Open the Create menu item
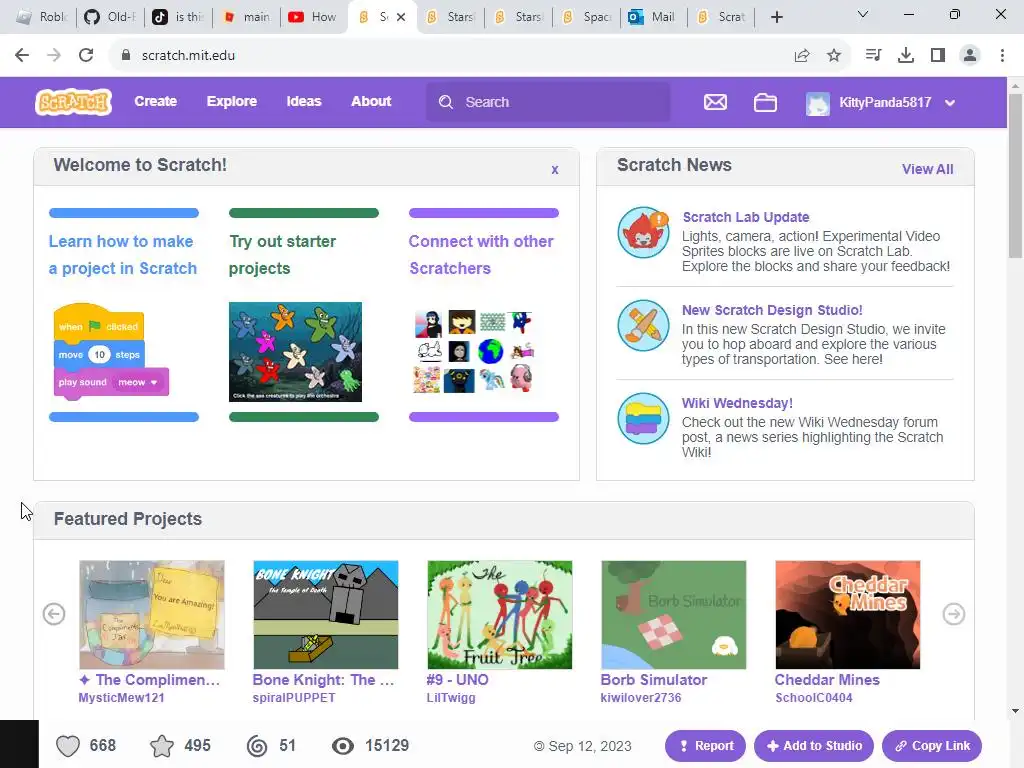The image size is (1024, 768). tap(155, 101)
